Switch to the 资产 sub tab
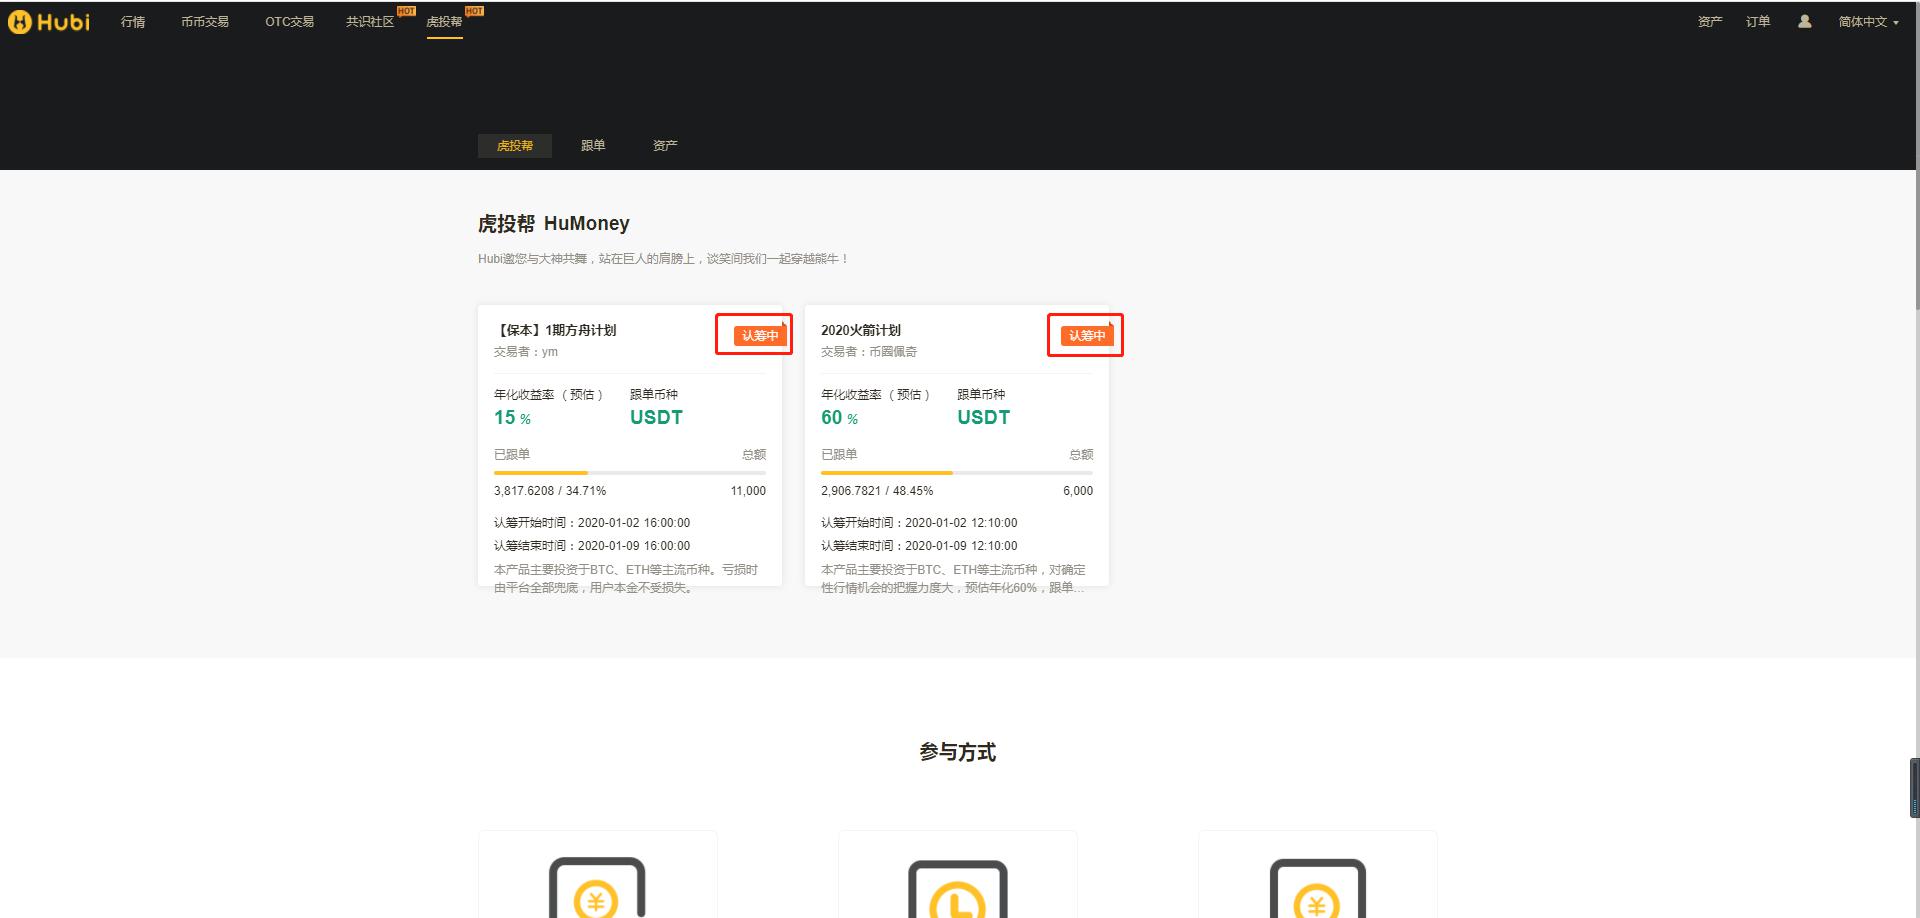This screenshot has height=918, width=1920. [665, 146]
